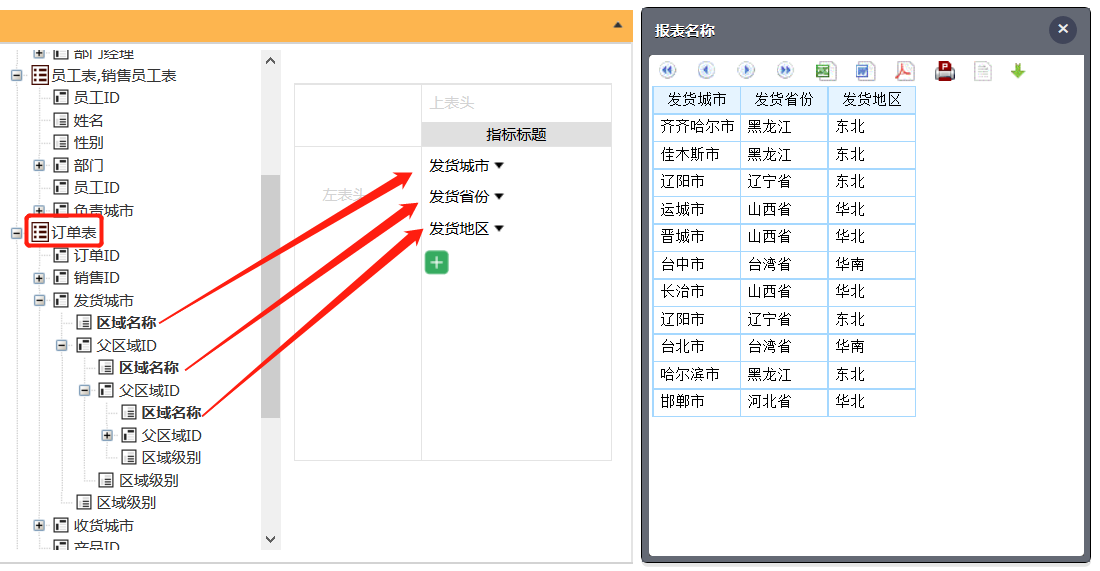The image size is (1100, 571).
Task: Click tree panel scroll down arrow
Action: click(270, 539)
